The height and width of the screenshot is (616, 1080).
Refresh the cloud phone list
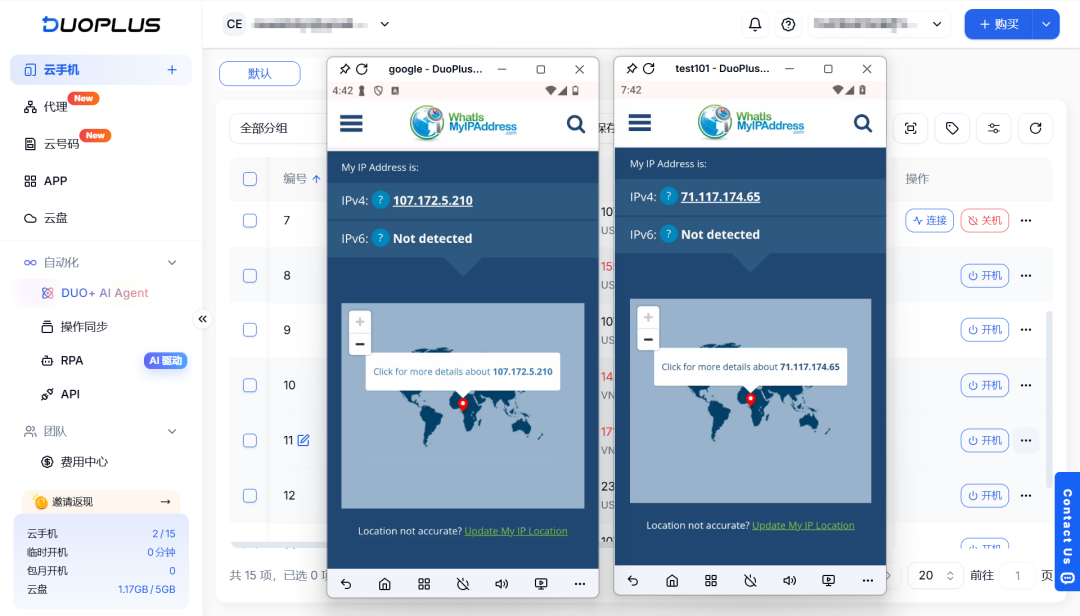tap(1035, 128)
